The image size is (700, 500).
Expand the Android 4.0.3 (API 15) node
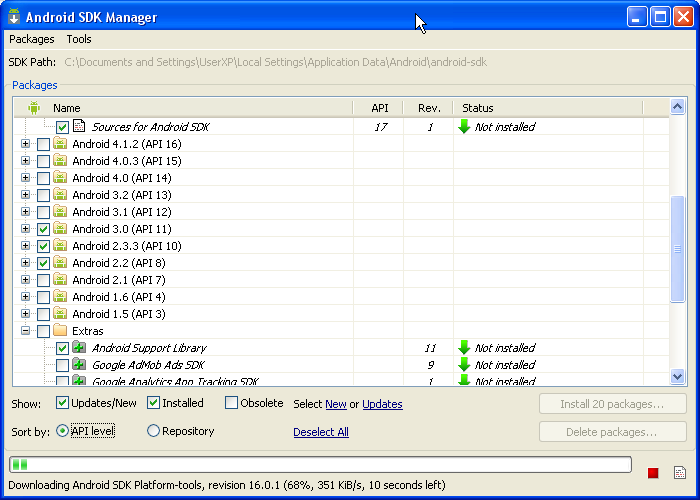(25, 161)
